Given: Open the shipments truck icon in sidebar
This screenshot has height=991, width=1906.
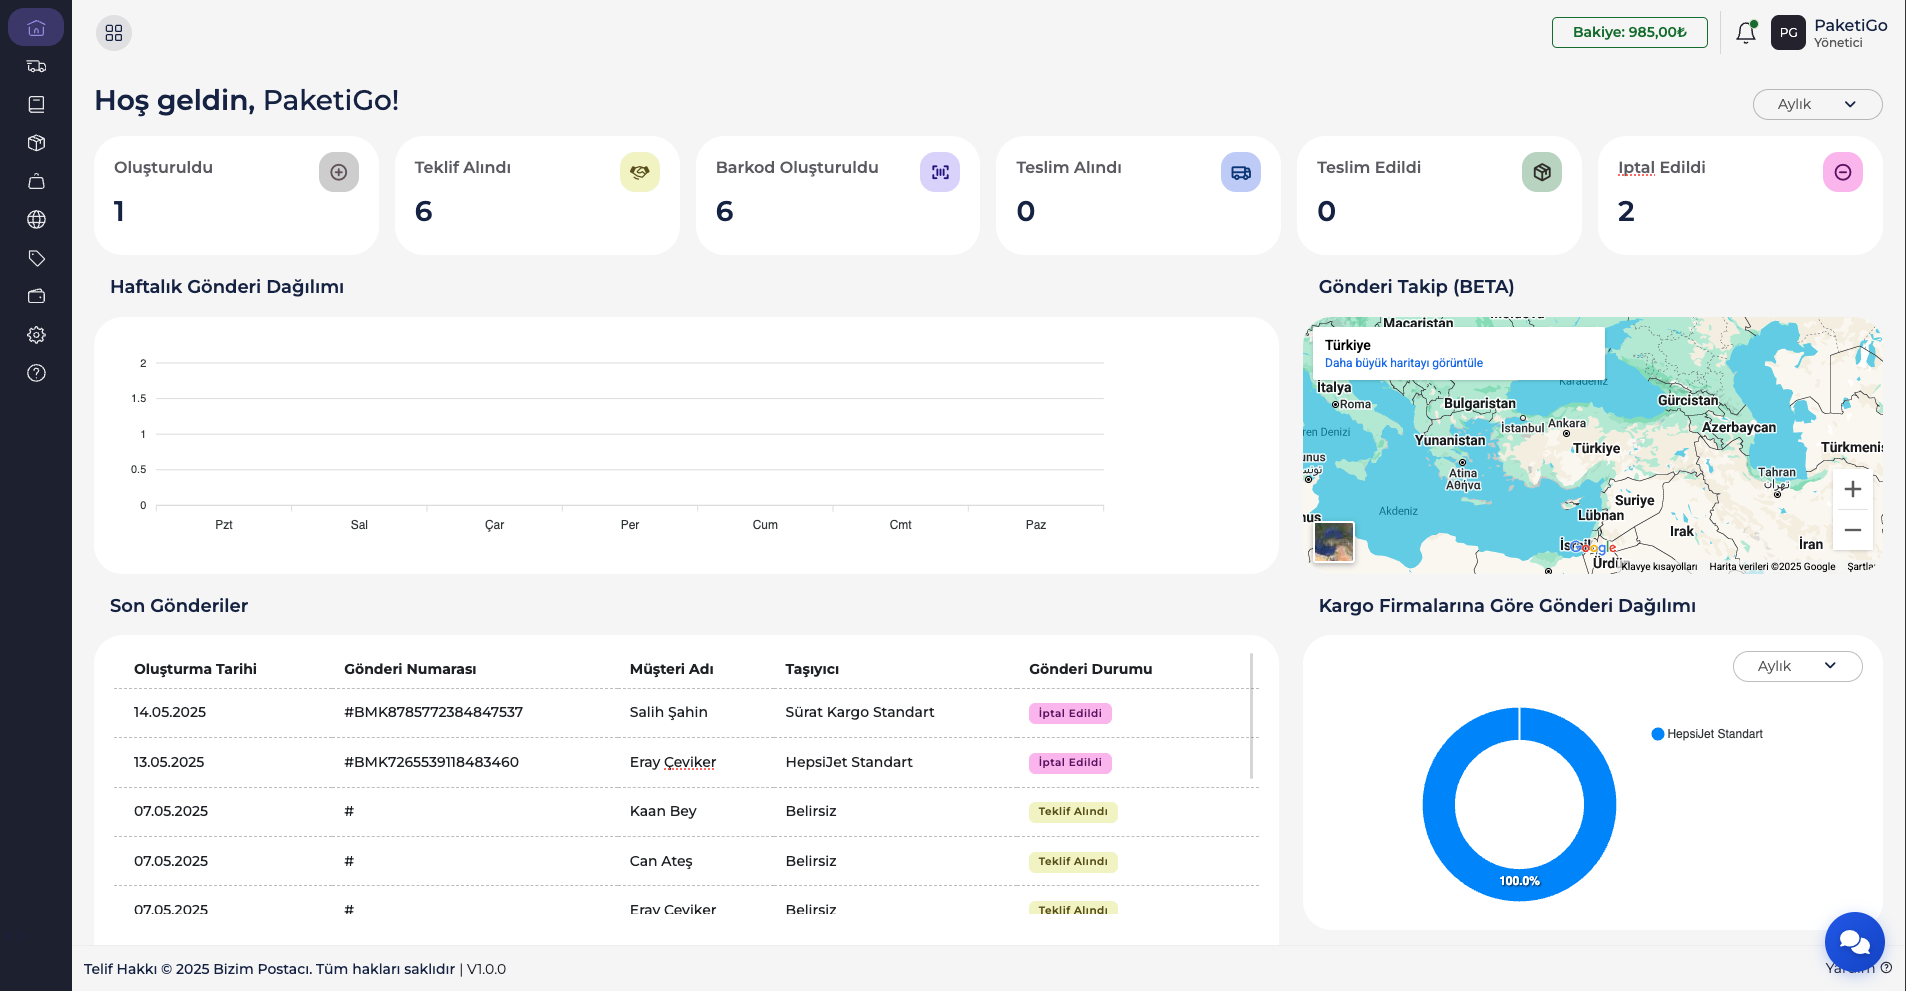Looking at the screenshot, I should coord(36,66).
